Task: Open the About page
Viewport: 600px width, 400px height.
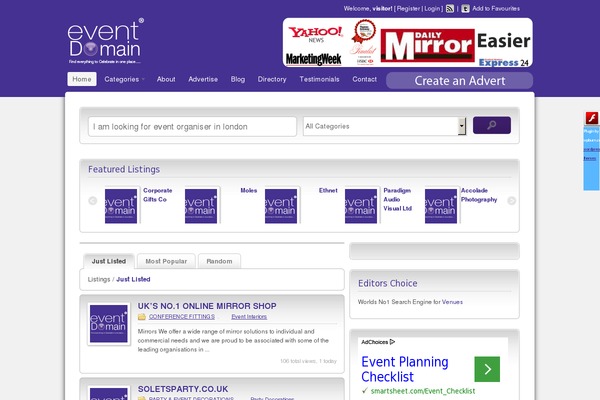Action: coord(166,79)
